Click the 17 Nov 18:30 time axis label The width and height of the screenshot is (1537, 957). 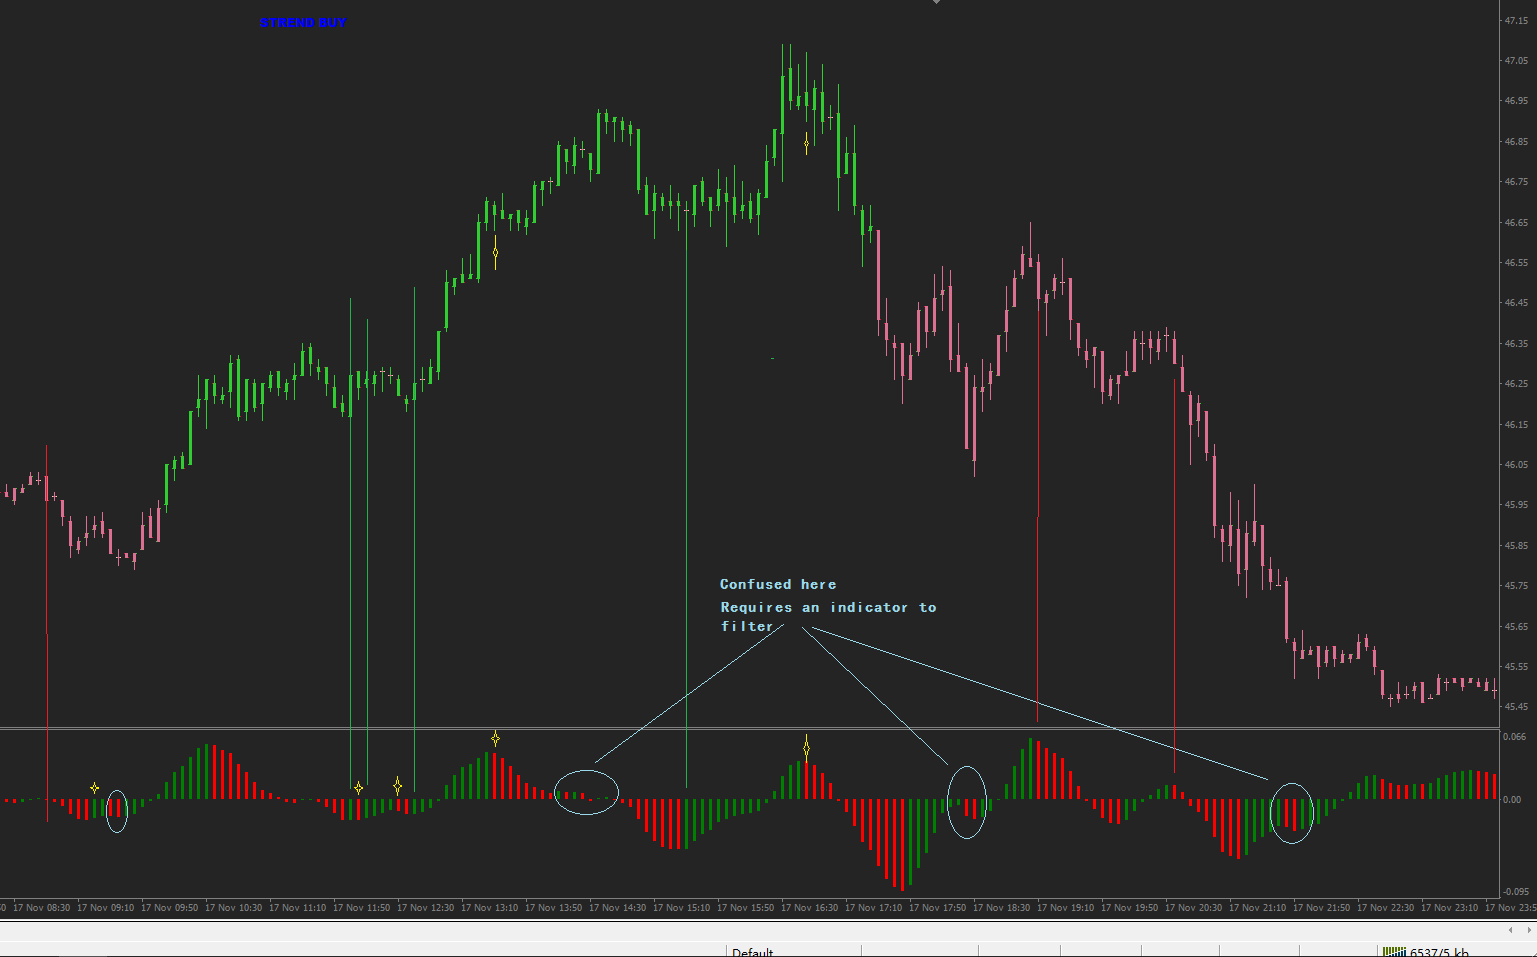pos(1001,908)
